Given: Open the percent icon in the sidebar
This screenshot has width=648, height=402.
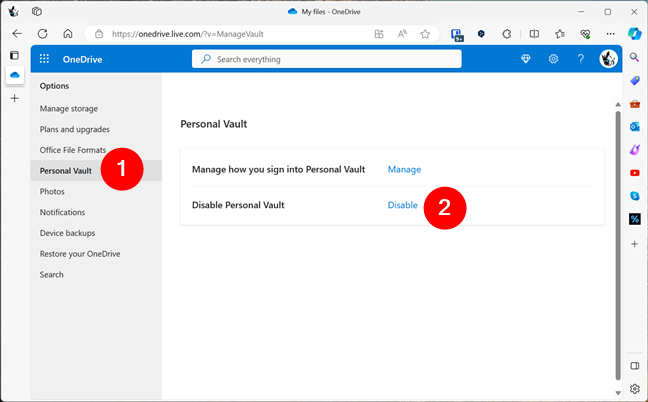Looking at the screenshot, I should (x=635, y=219).
